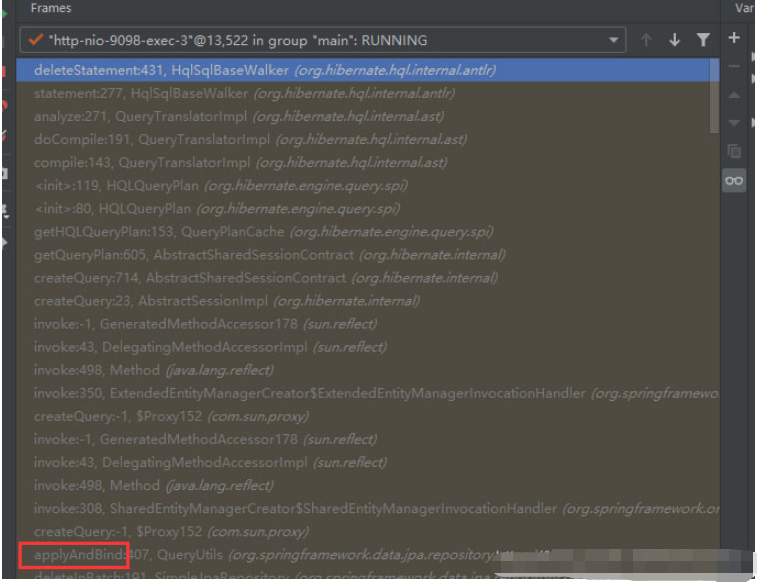757x582 pixels.
Task: Click the move watch up triangle icon
Action: point(734,95)
